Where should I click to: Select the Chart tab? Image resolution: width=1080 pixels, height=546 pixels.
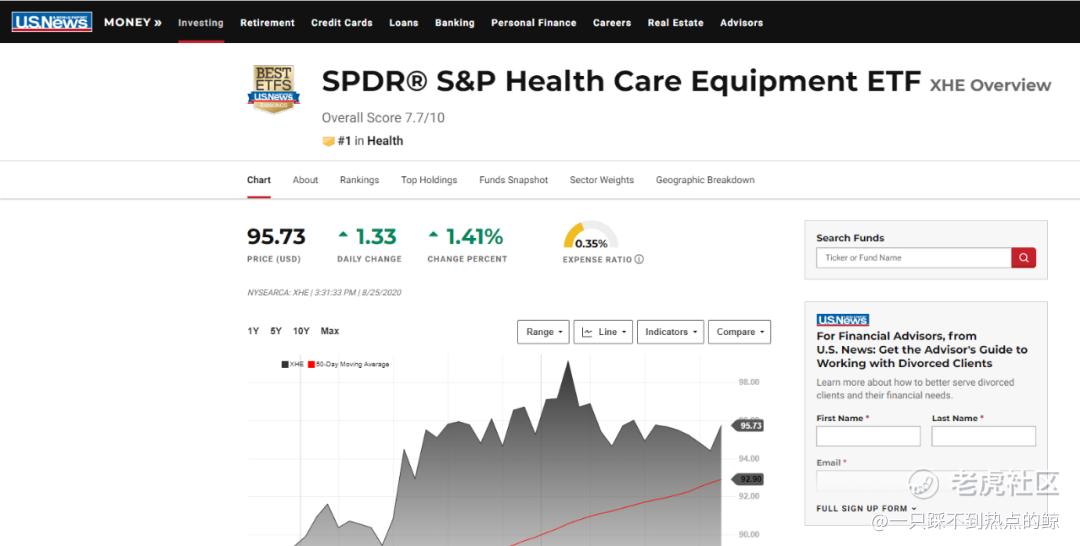(x=259, y=180)
